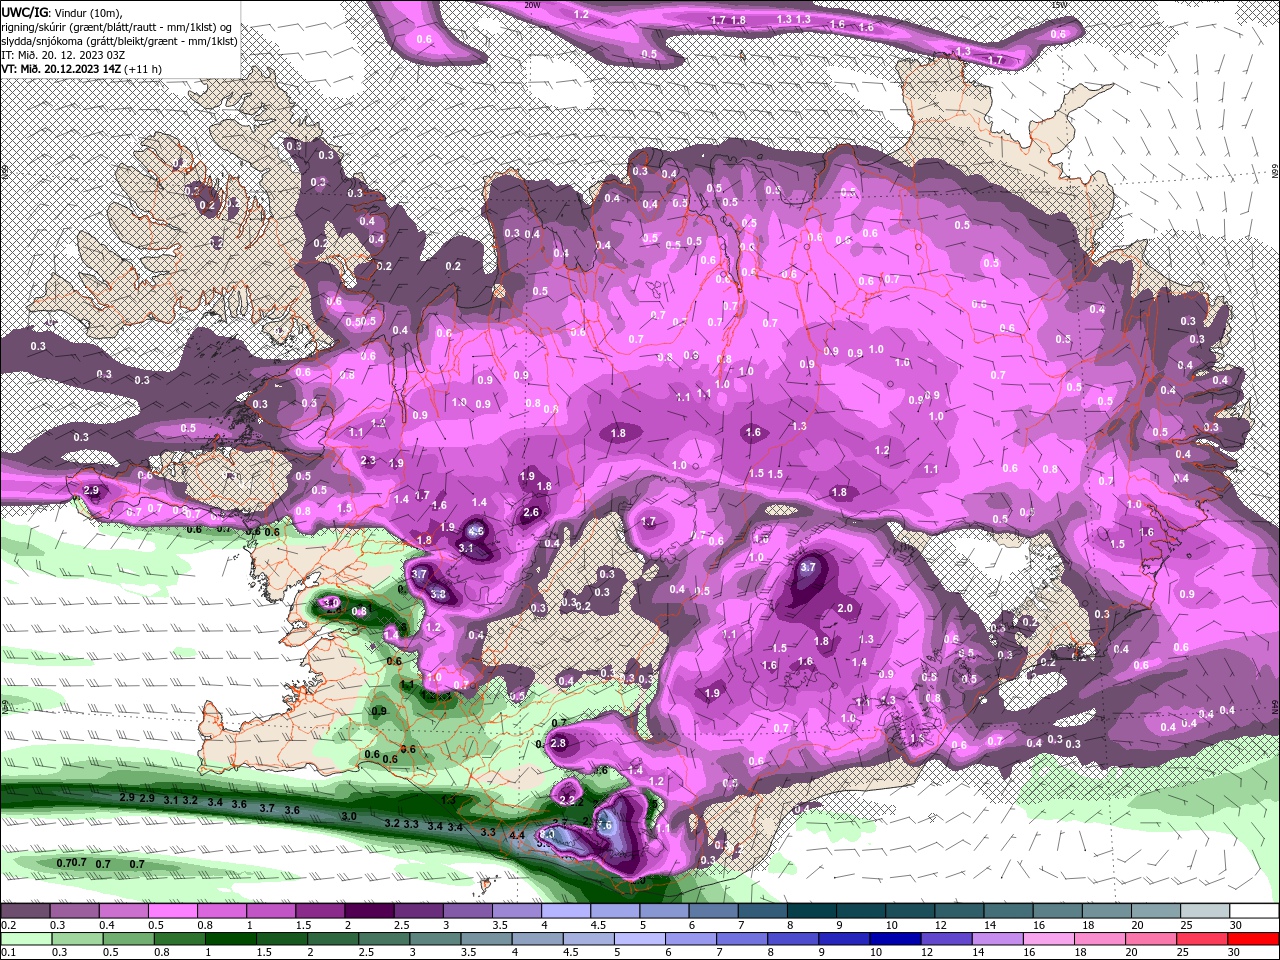This screenshot has height=960, width=1280.
Task: Click the '20W' longitude label at top
Action: point(532,4)
